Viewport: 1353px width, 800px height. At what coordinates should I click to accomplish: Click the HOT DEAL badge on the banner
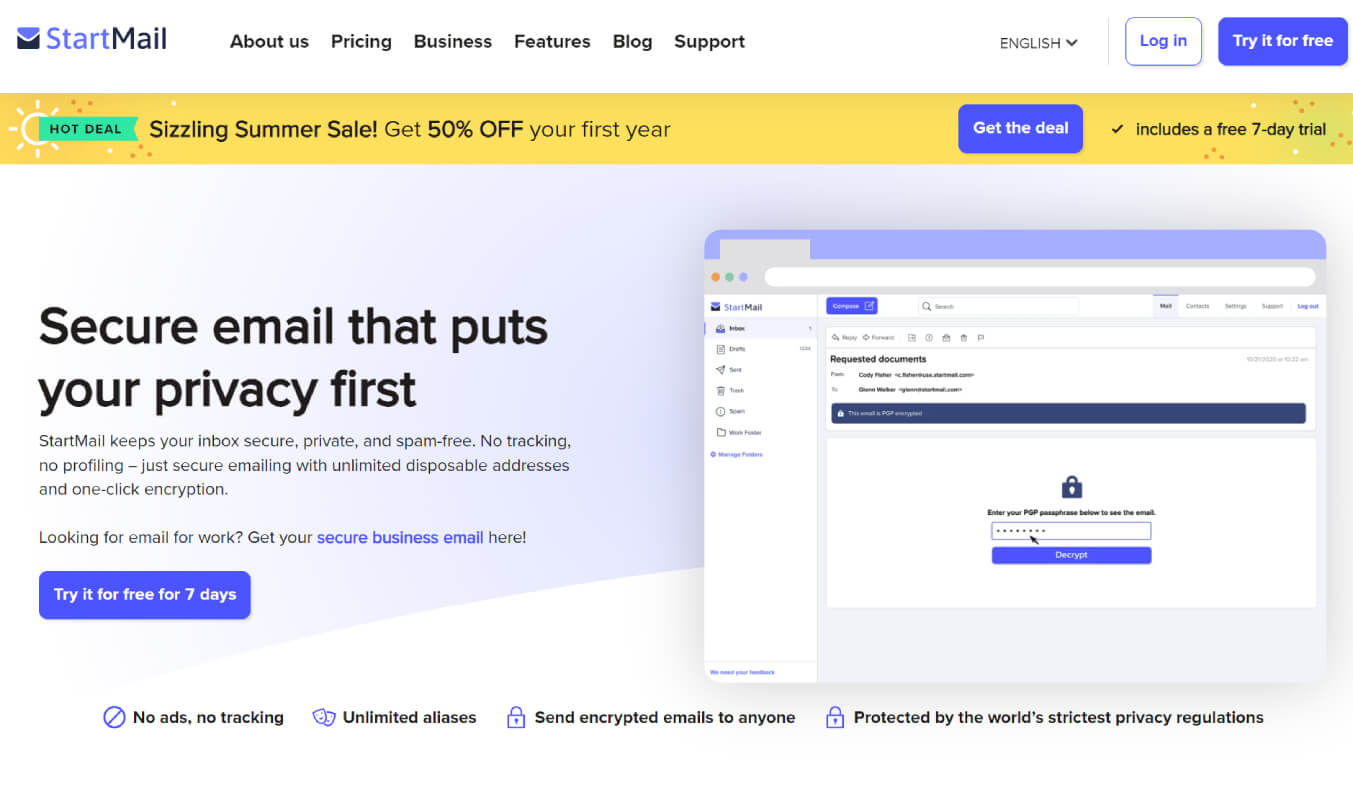tap(86, 128)
